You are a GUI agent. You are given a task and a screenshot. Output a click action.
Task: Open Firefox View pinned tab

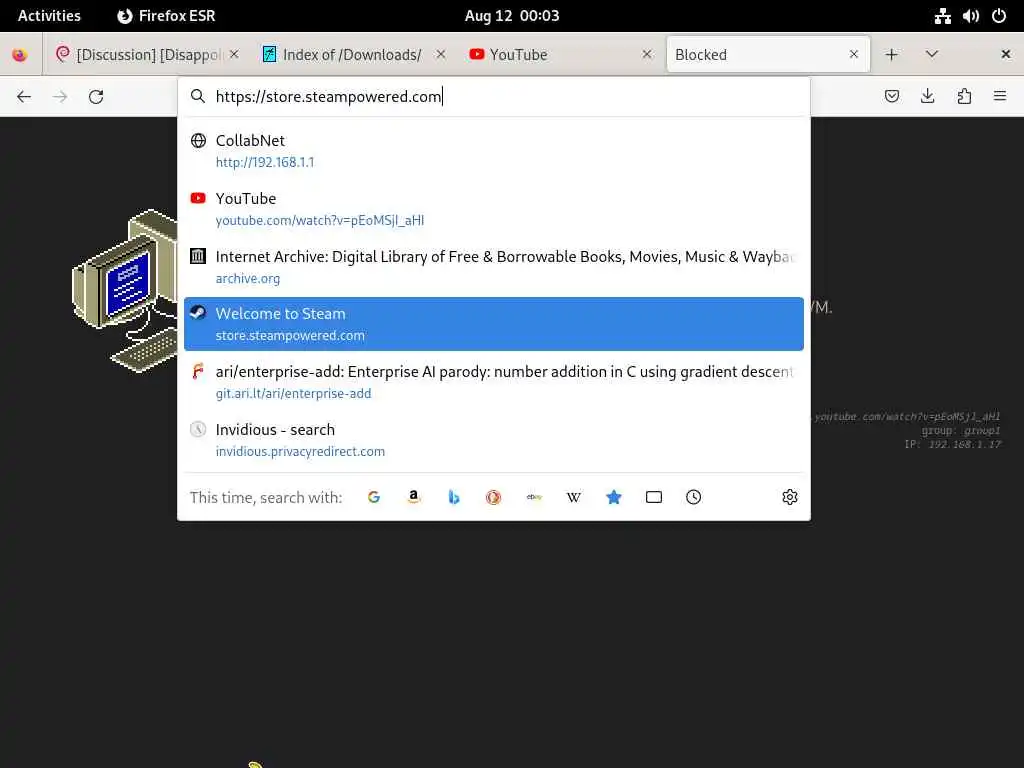coord(20,55)
